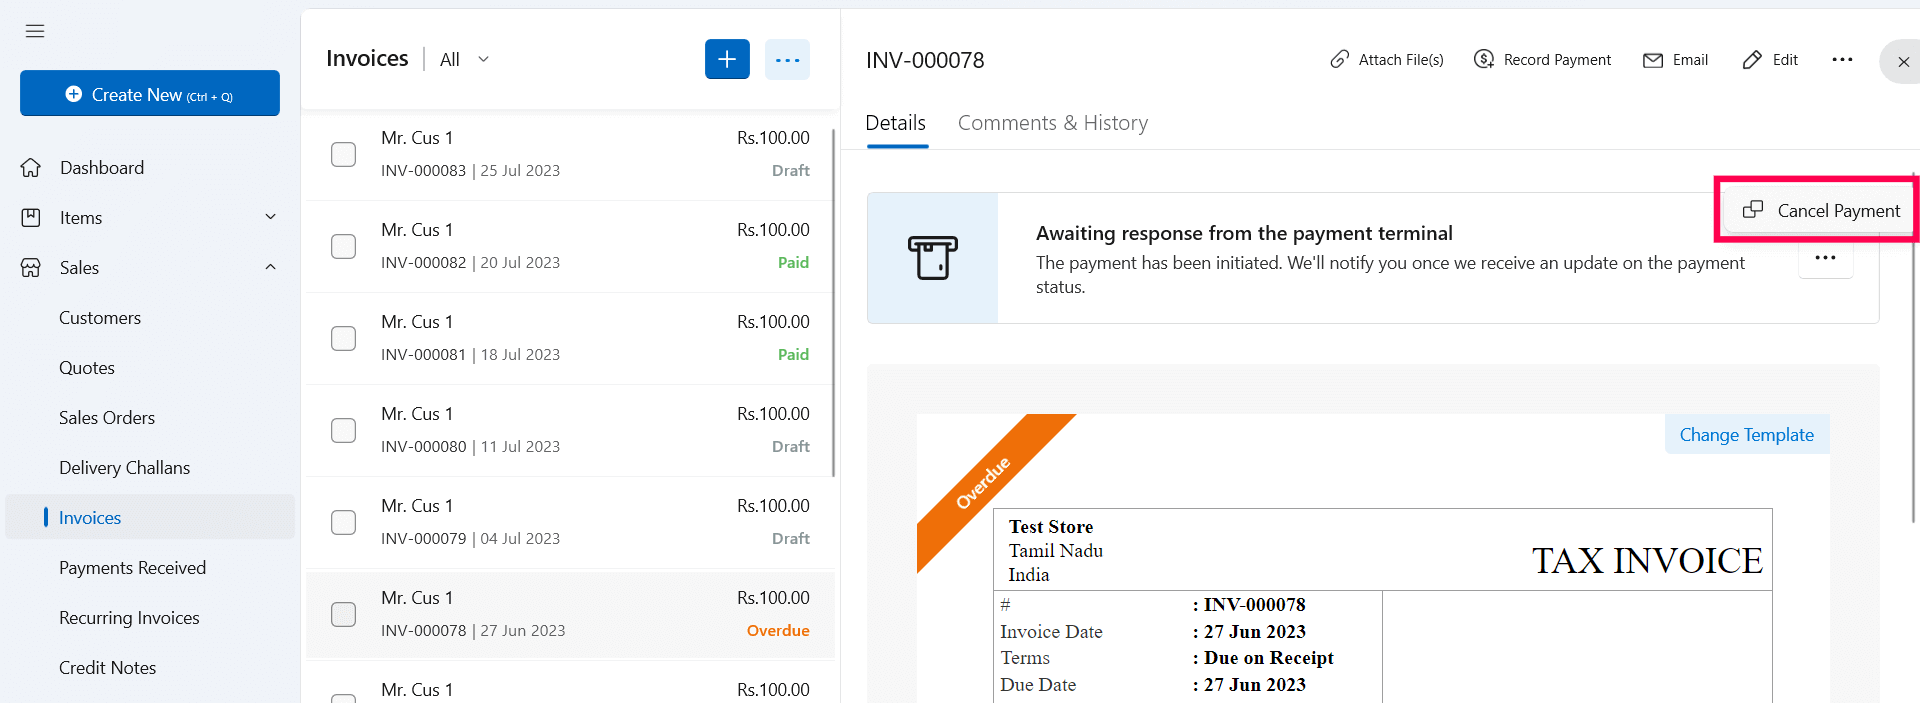The image size is (1920, 703).
Task: Click the blue plus new invoice button
Action: (x=727, y=60)
